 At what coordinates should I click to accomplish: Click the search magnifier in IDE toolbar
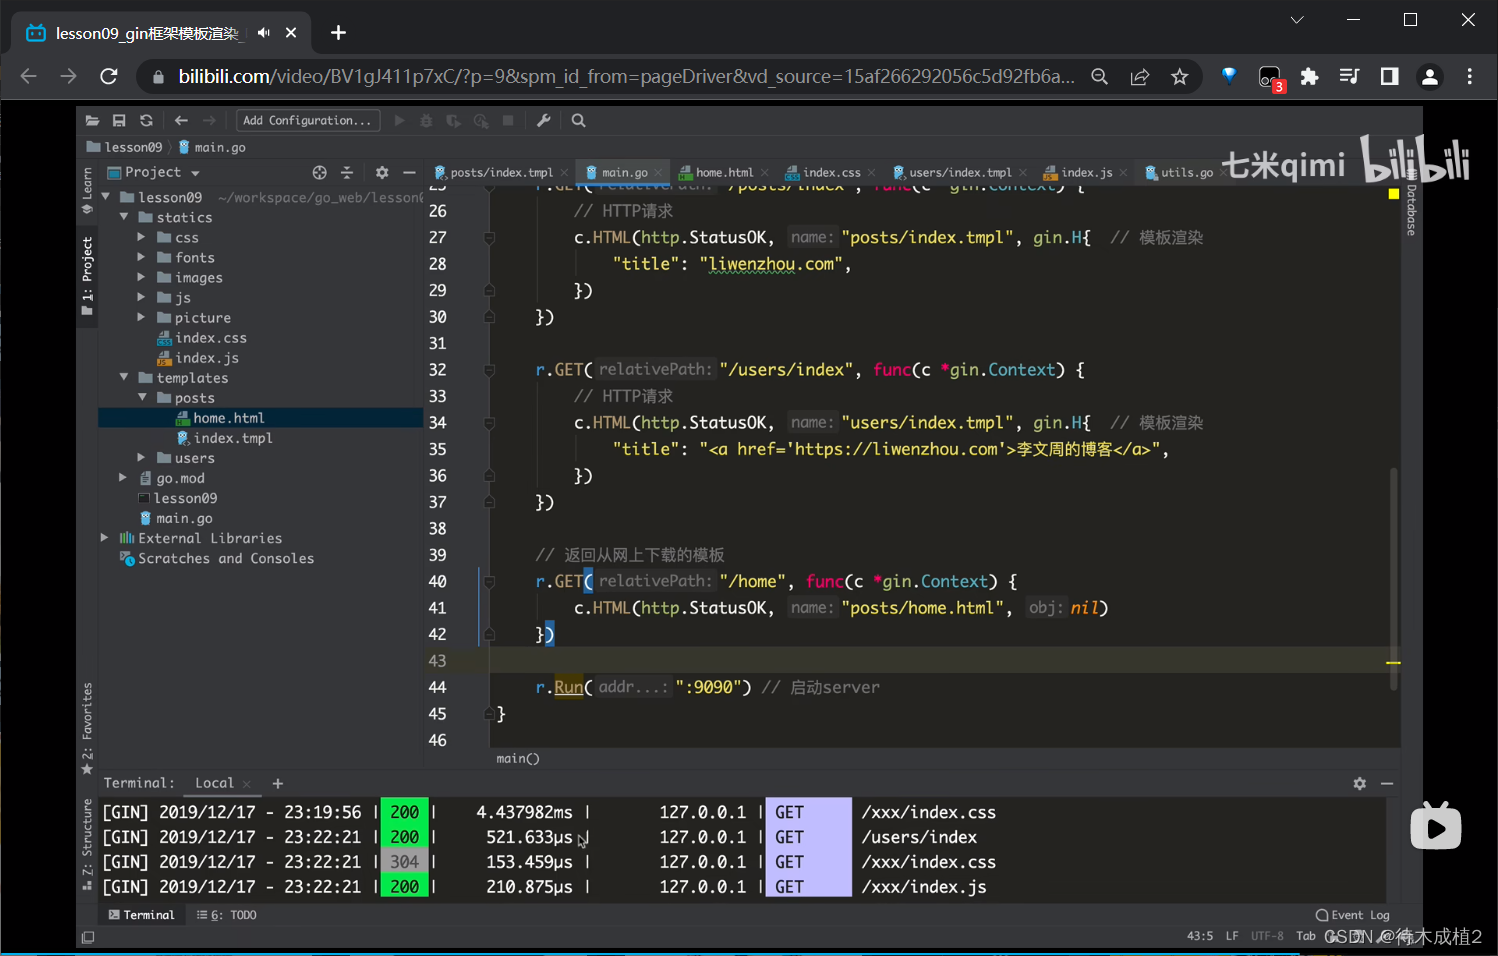578,121
